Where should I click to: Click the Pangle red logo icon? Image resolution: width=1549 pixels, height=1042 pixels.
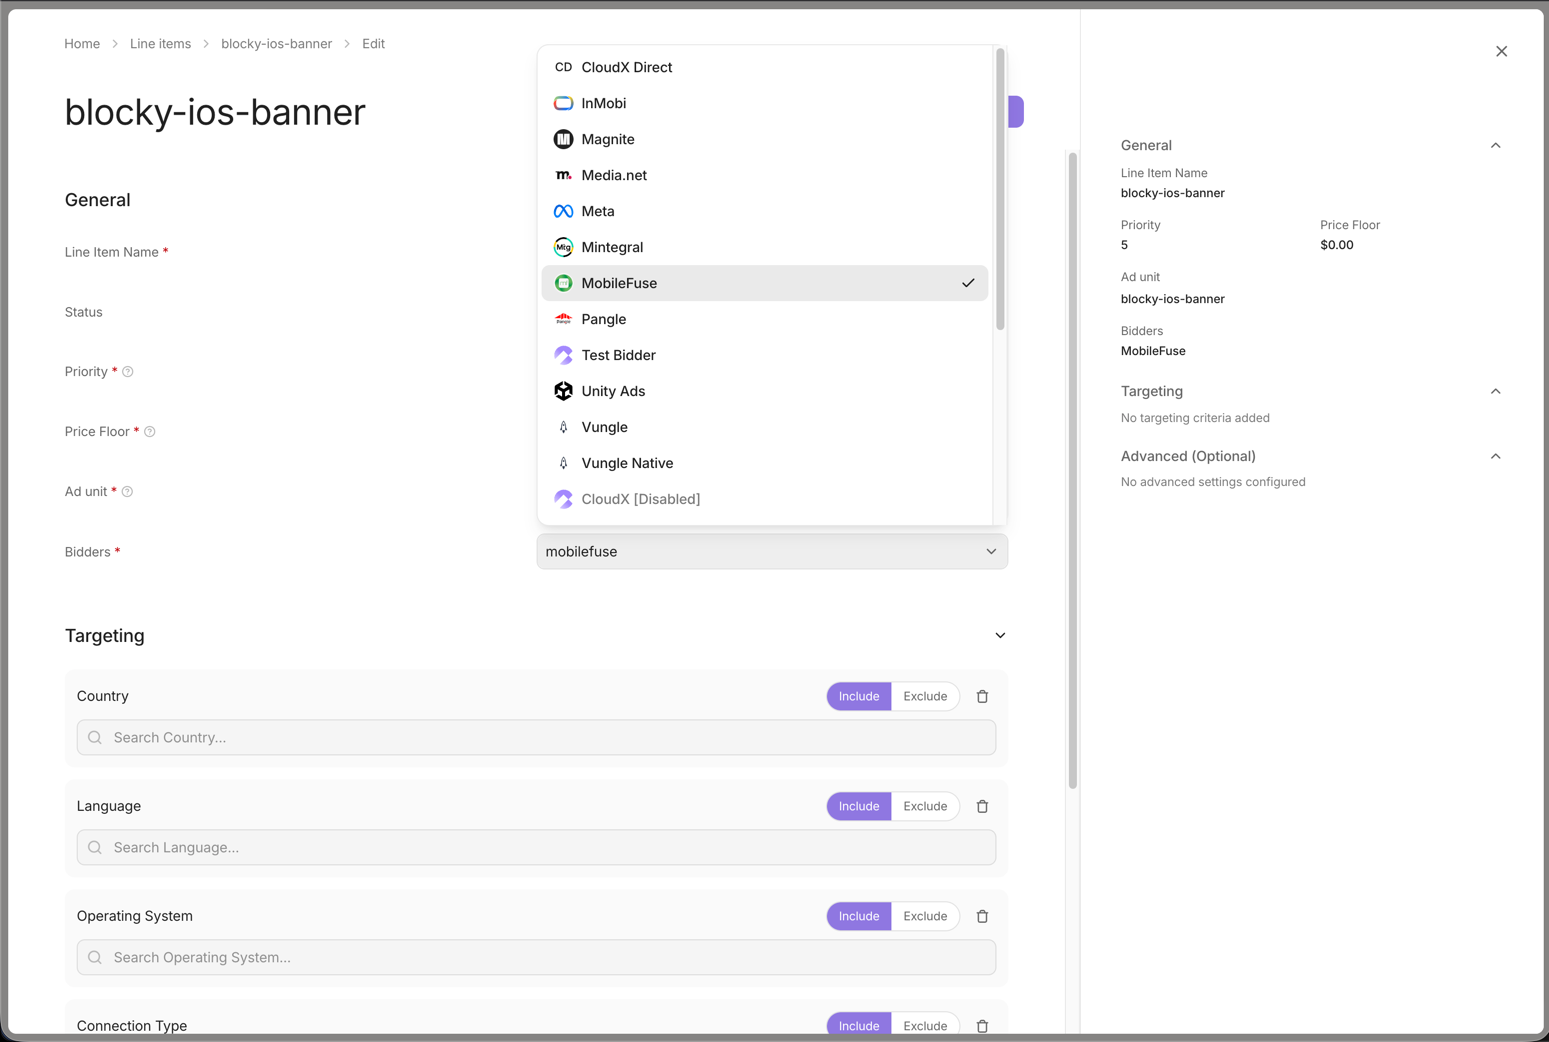[563, 319]
